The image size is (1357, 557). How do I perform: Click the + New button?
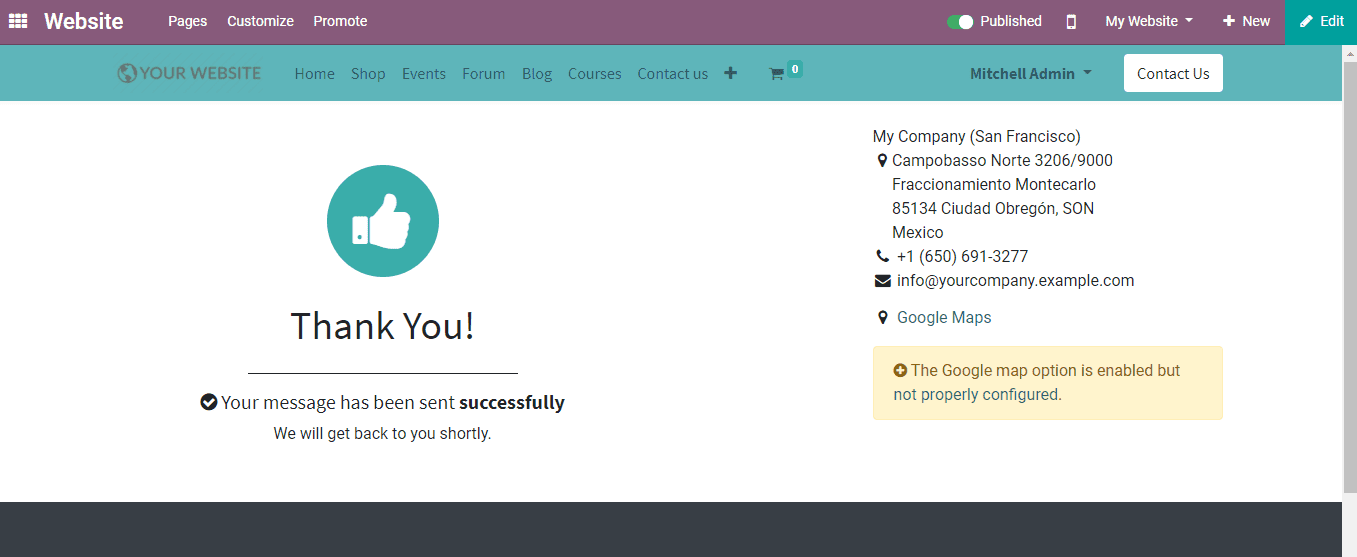pos(1246,21)
